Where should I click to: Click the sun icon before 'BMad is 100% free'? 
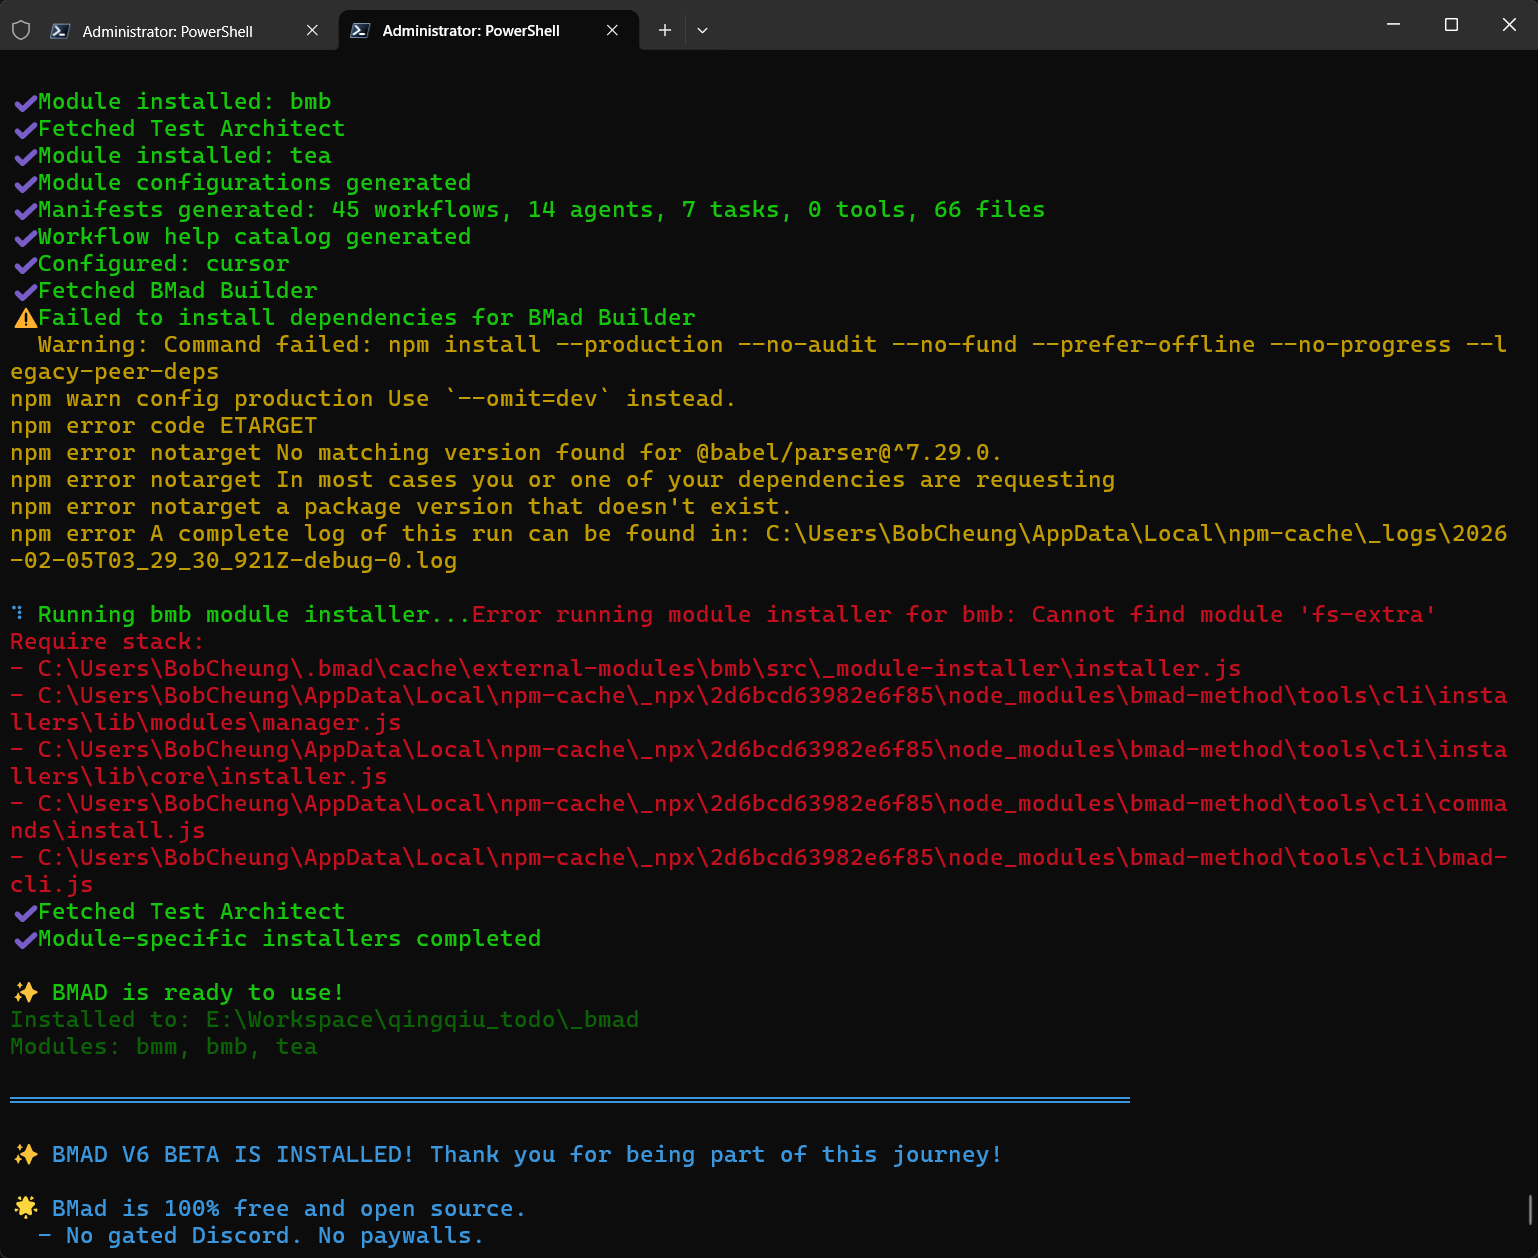tap(26, 1208)
